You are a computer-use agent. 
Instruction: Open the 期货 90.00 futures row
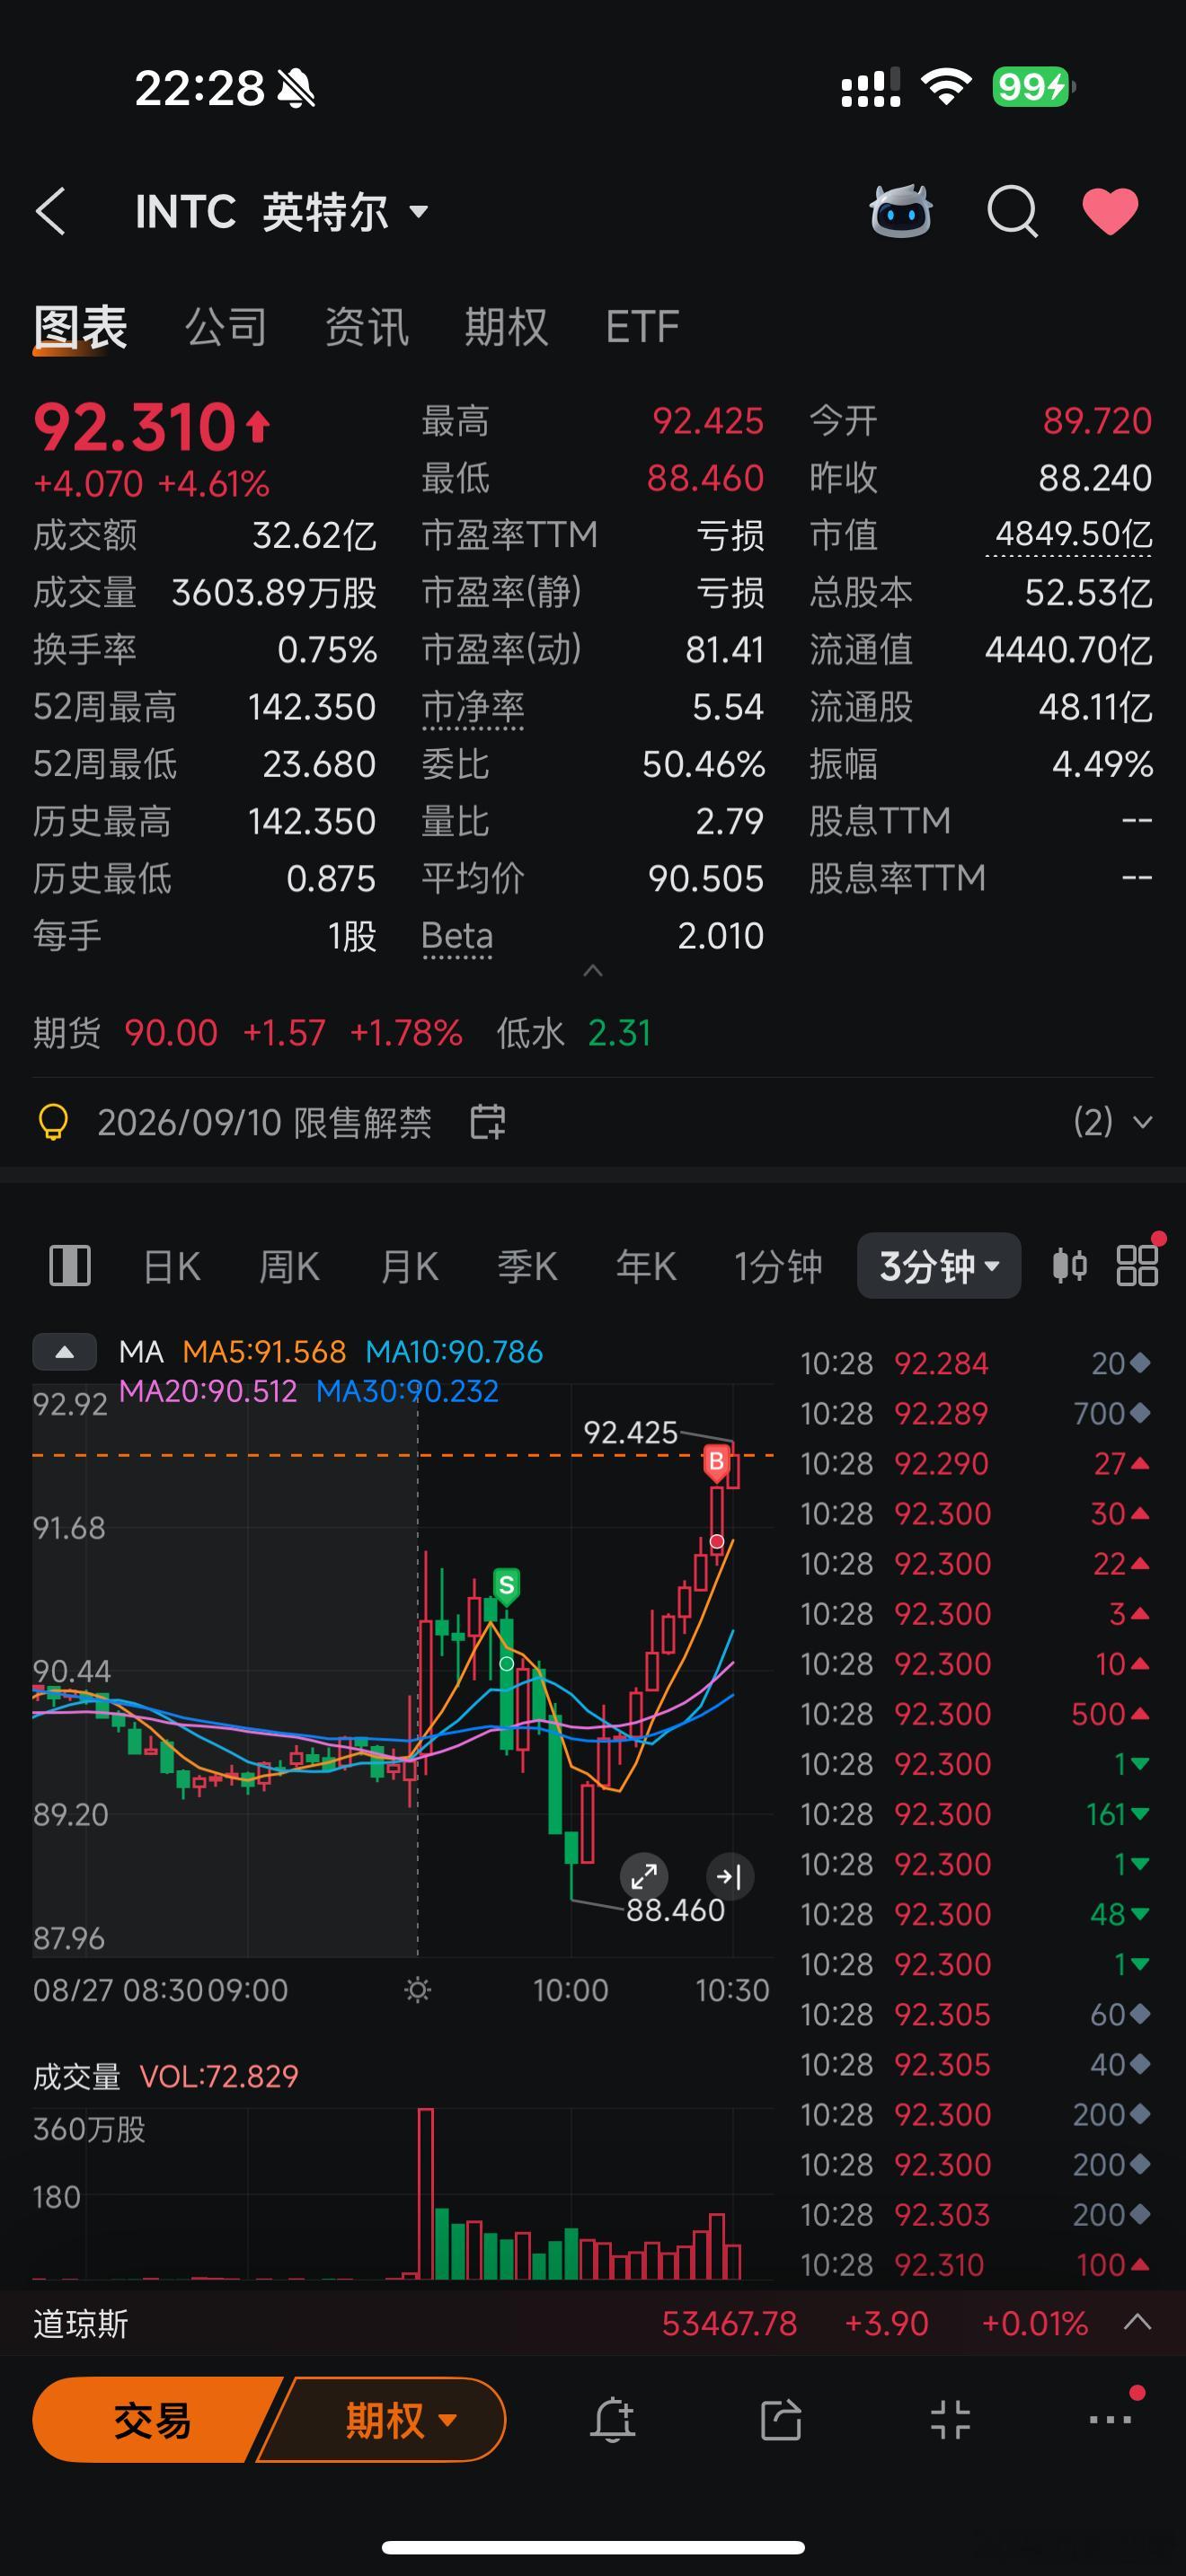pyautogui.click(x=342, y=1032)
